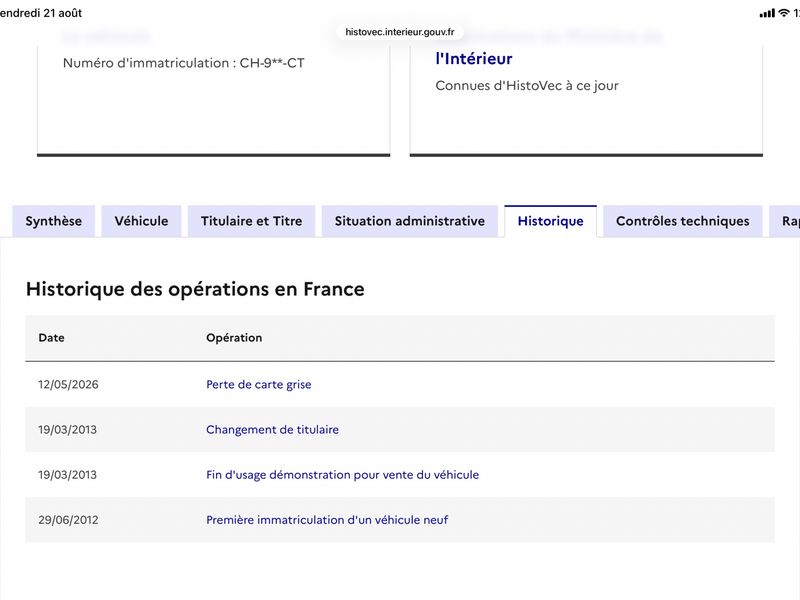This screenshot has height=600, width=800.
Task: Open the Synthèse tab
Action: coord(54,221)
